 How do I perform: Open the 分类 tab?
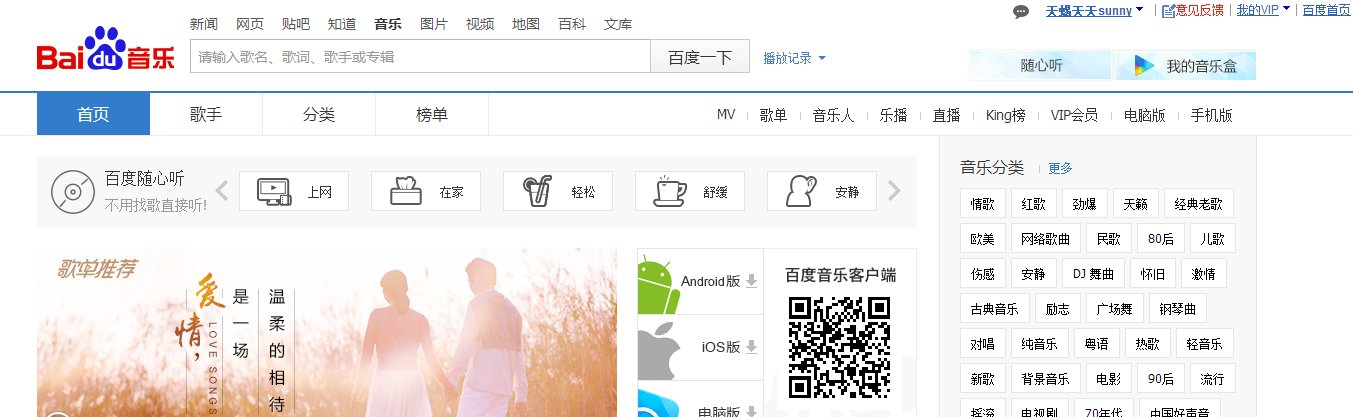(319, 114)
